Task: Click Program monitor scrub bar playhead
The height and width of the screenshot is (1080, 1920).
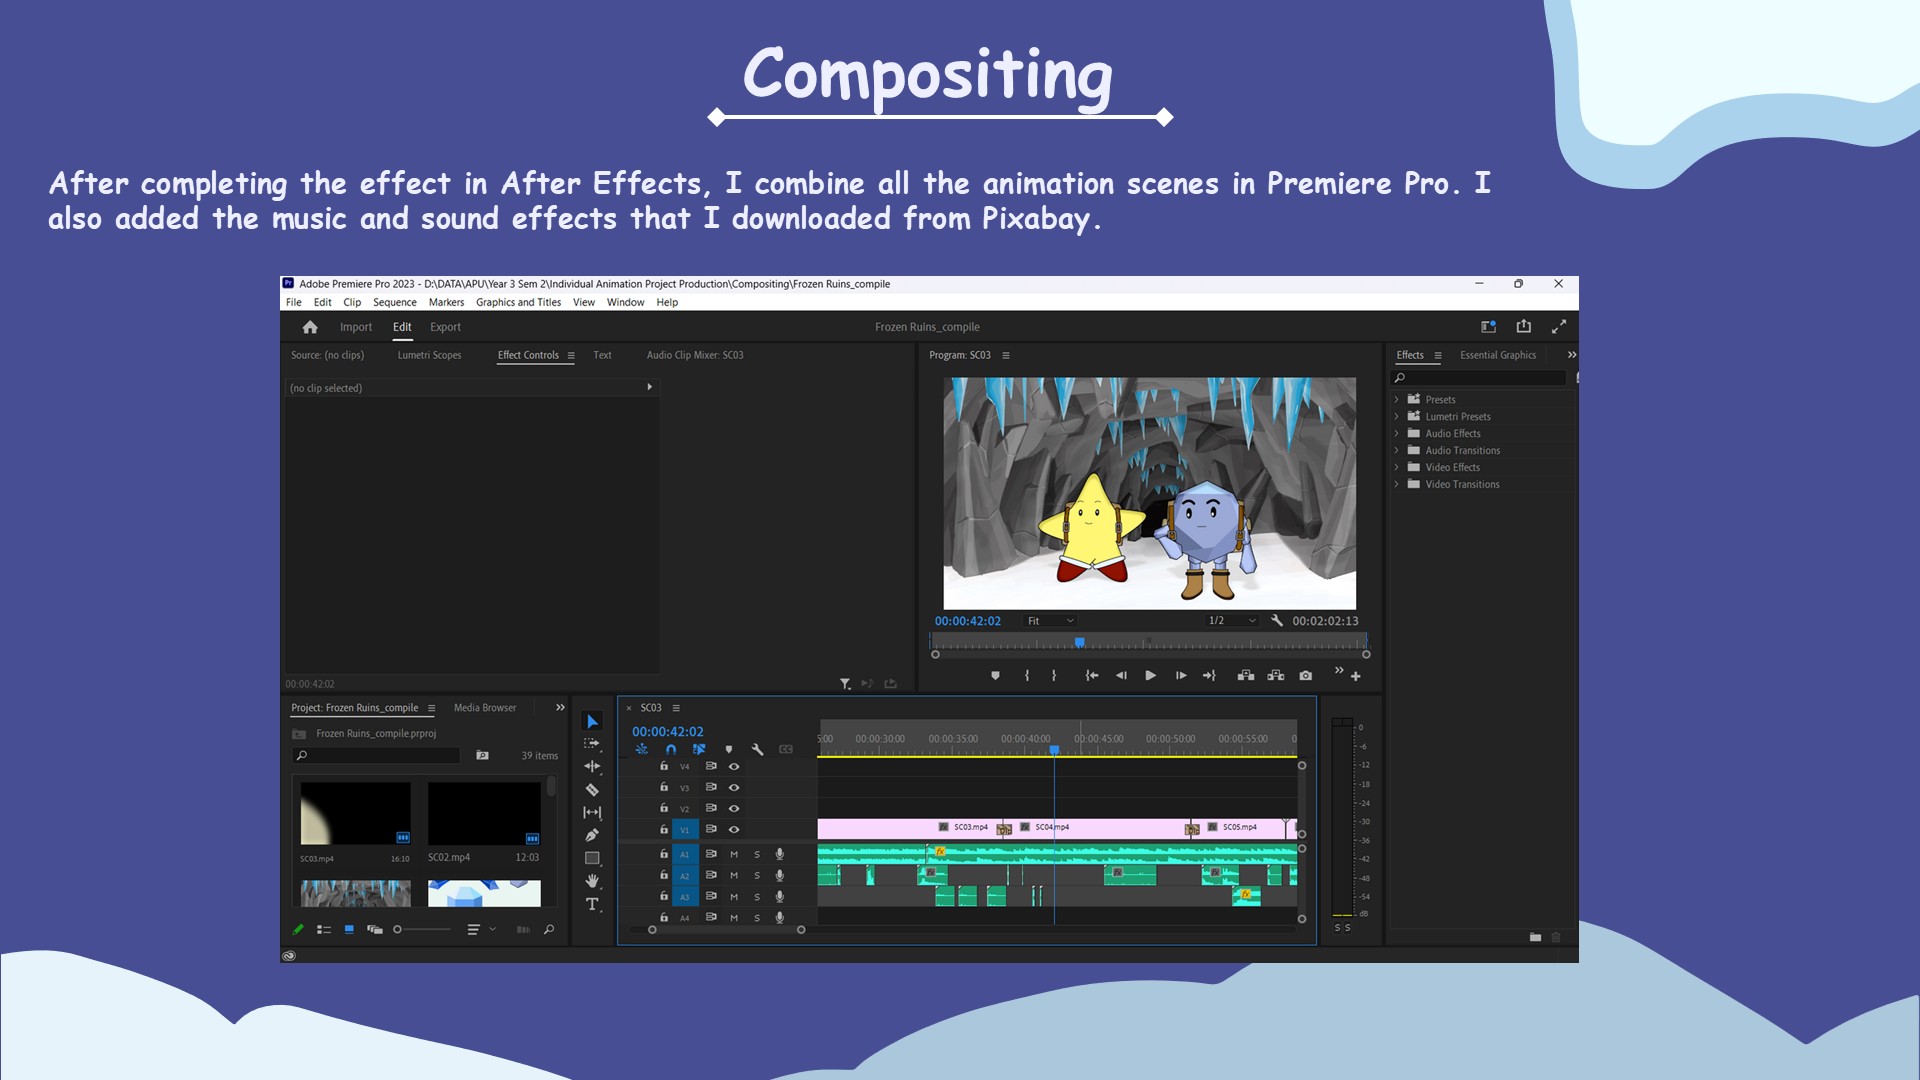Action: pyautogui.click(x=1080, y=643)
